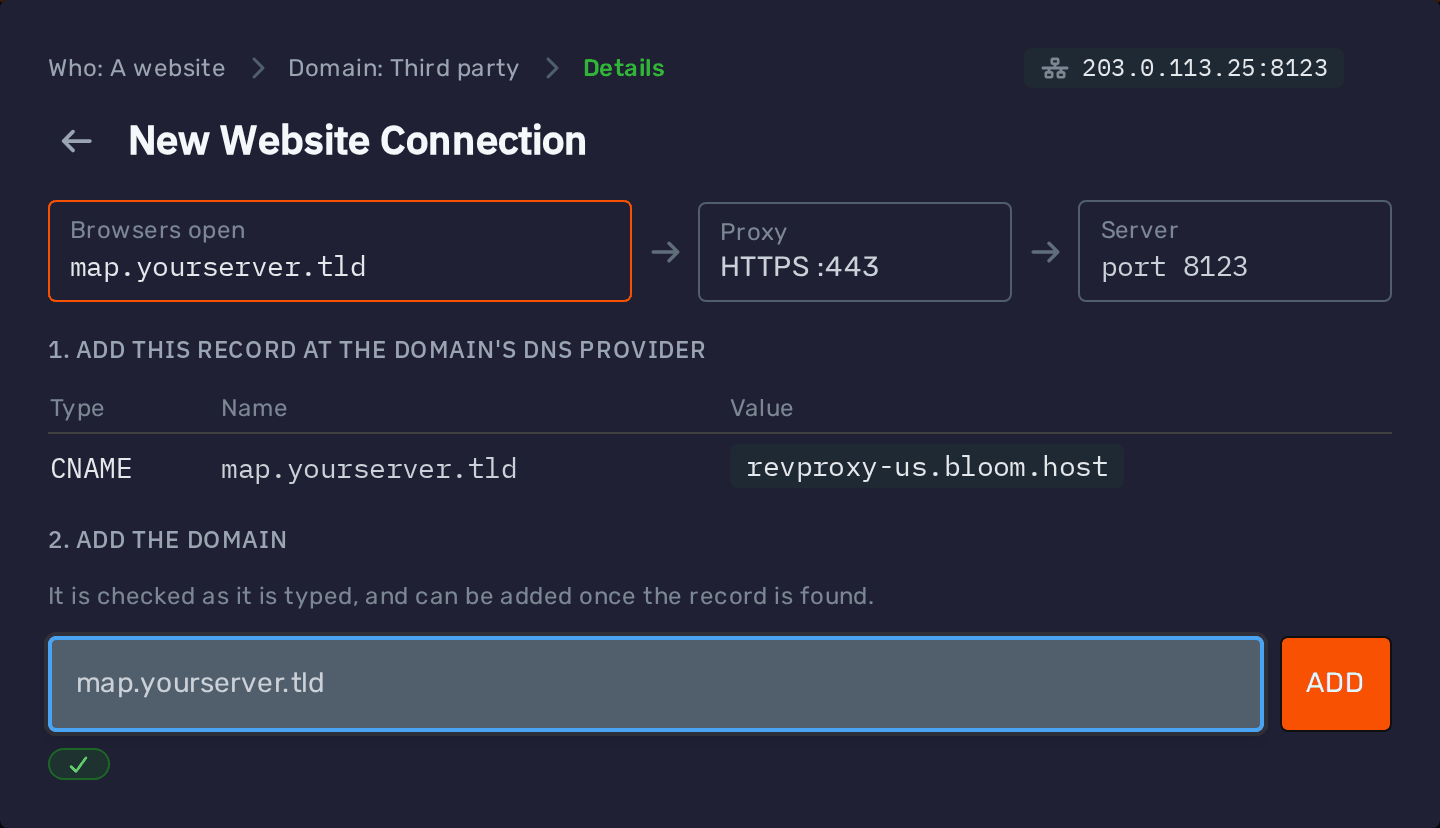Click the CNAME record type cell
Screen dimensions: 1440x828
91,468
